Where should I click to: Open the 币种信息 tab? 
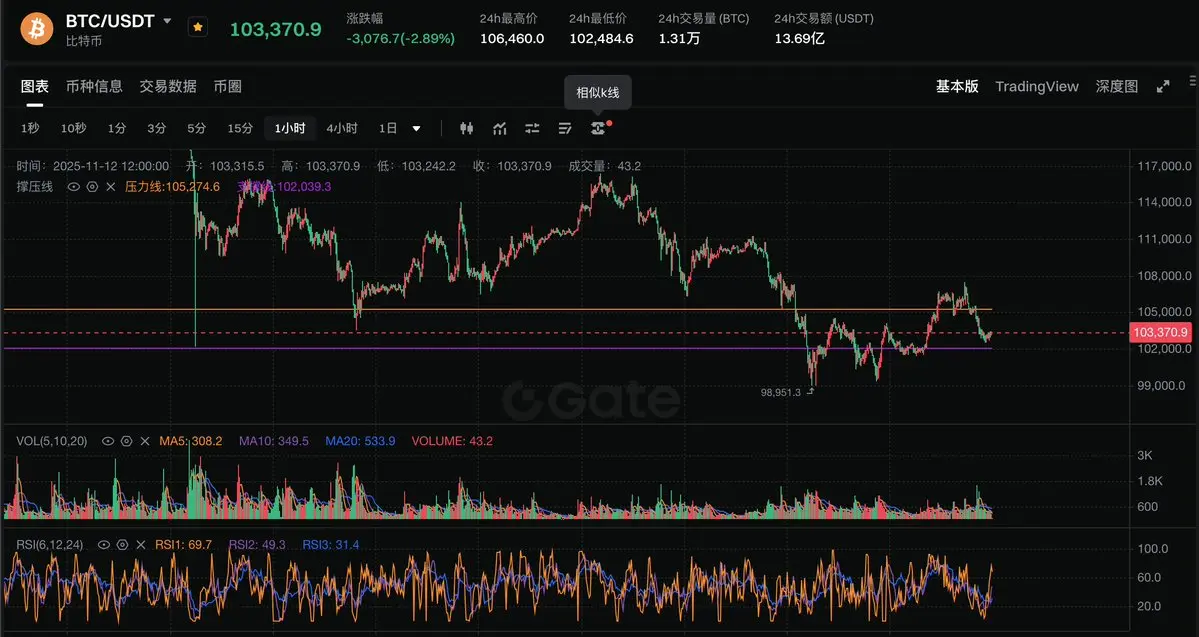tap(94, 86)
